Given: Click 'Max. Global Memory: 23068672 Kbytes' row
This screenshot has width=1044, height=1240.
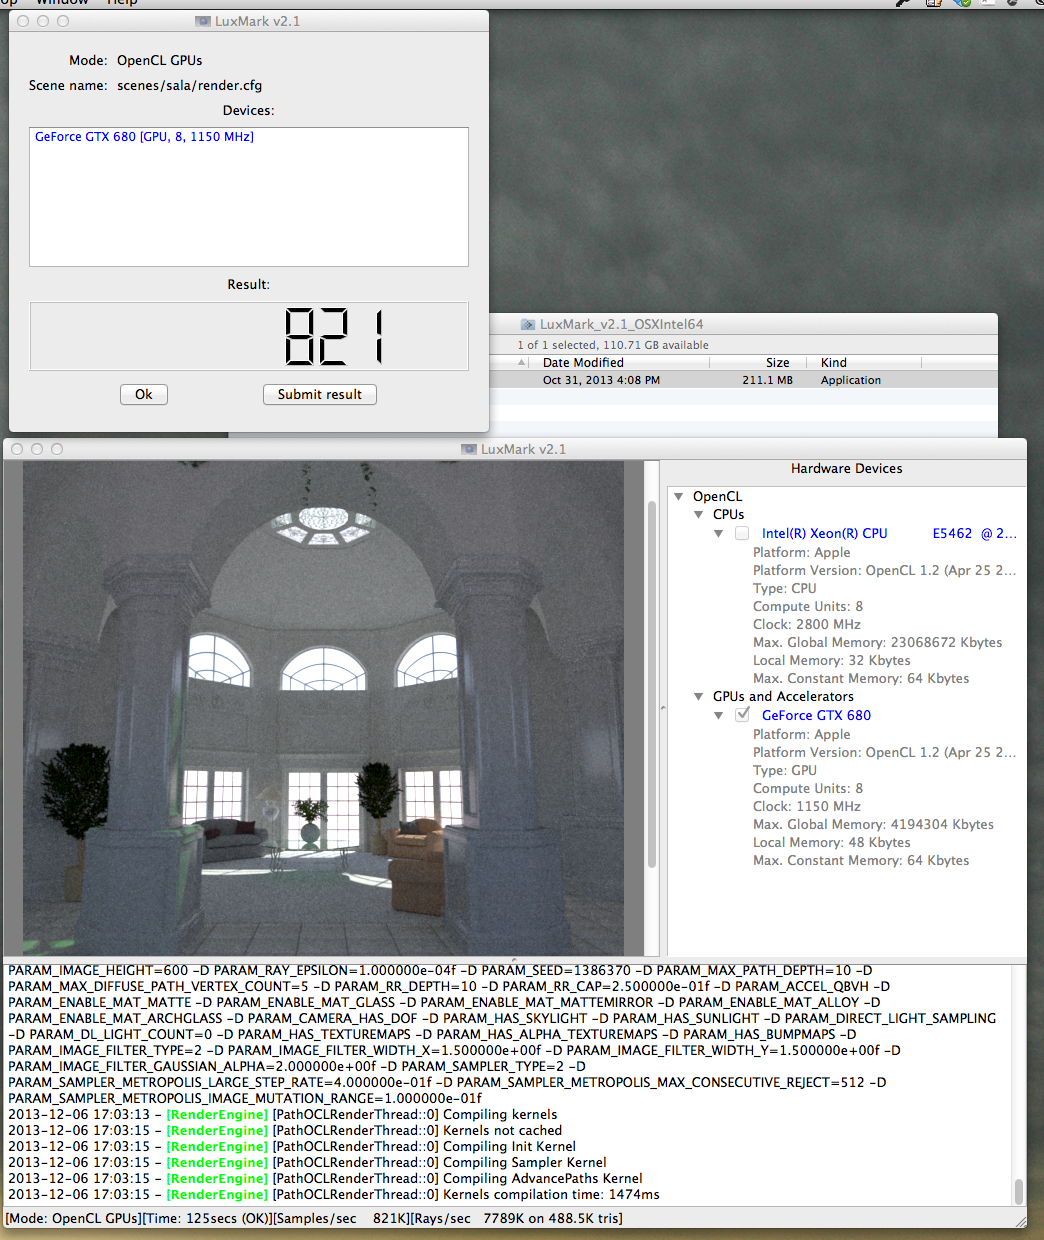Looking at the screenshot, I should pyautogui.click(x=877, y=642).
